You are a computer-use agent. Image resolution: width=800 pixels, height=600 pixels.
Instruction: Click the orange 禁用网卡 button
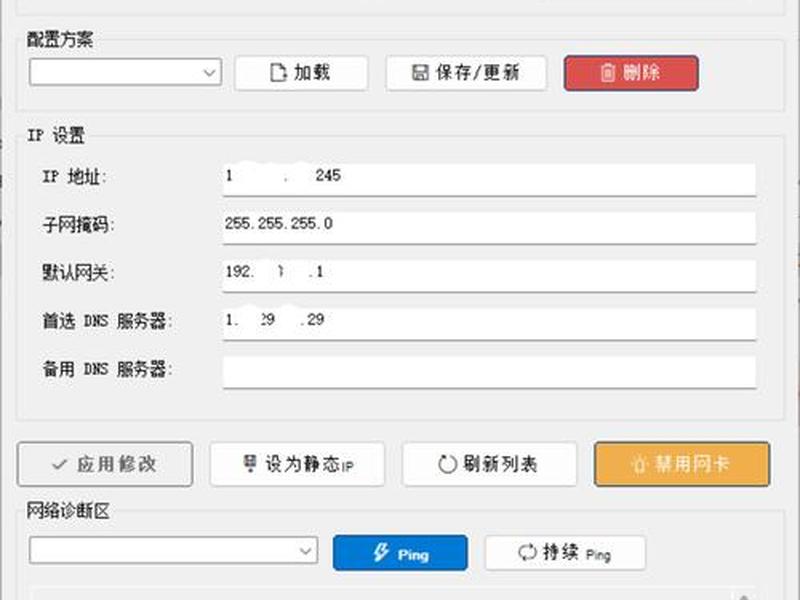click(x=682, y=464)
